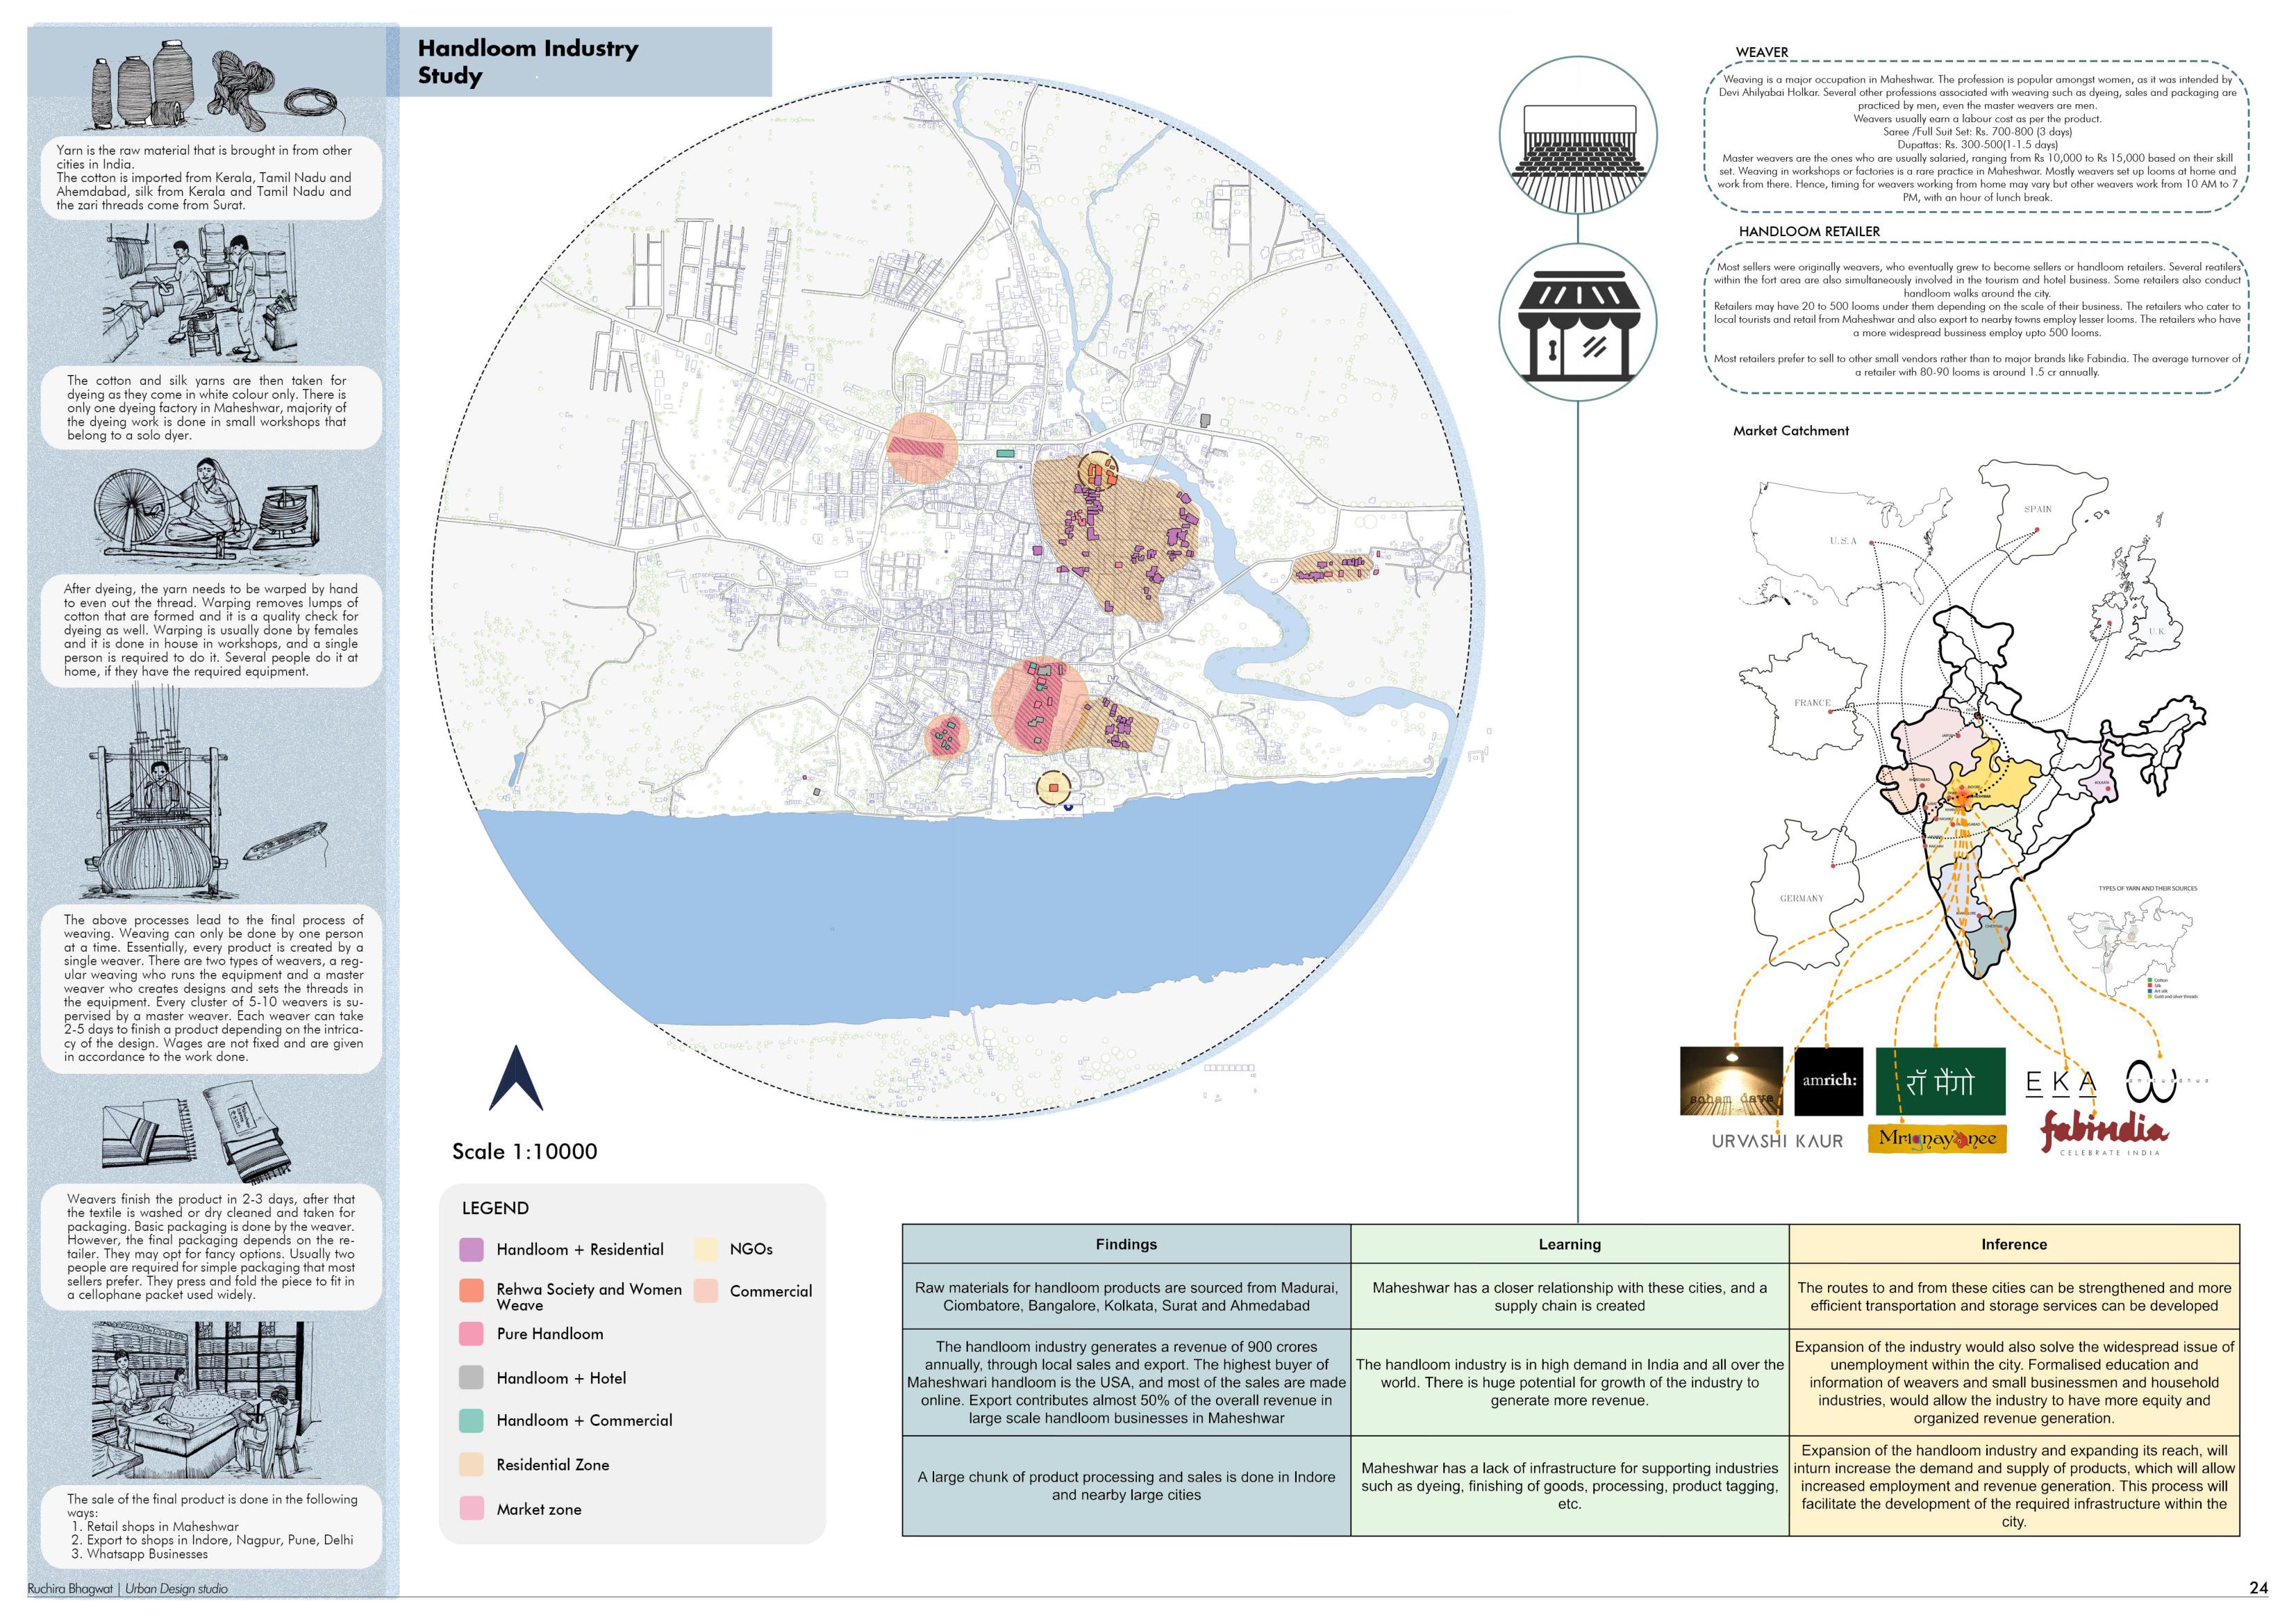Click the handloom retailer shop icon
Image resolution: width=2296 pixels, height=1624 pixels.
click(1577, 321)
